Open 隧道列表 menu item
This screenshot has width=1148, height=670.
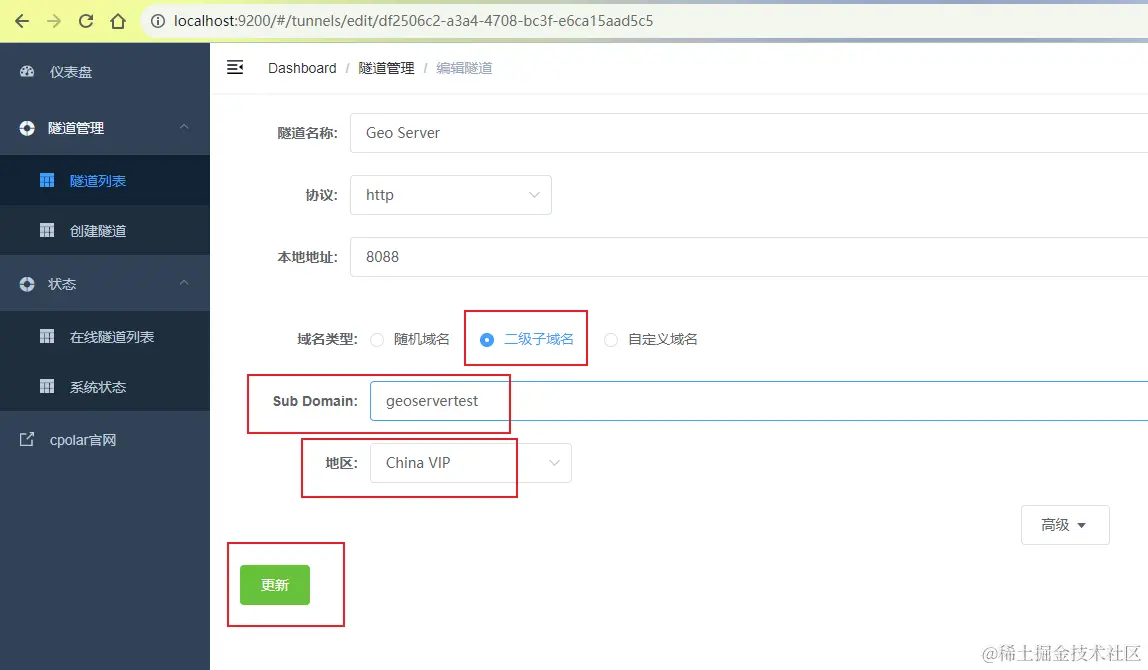coord(105,181)
